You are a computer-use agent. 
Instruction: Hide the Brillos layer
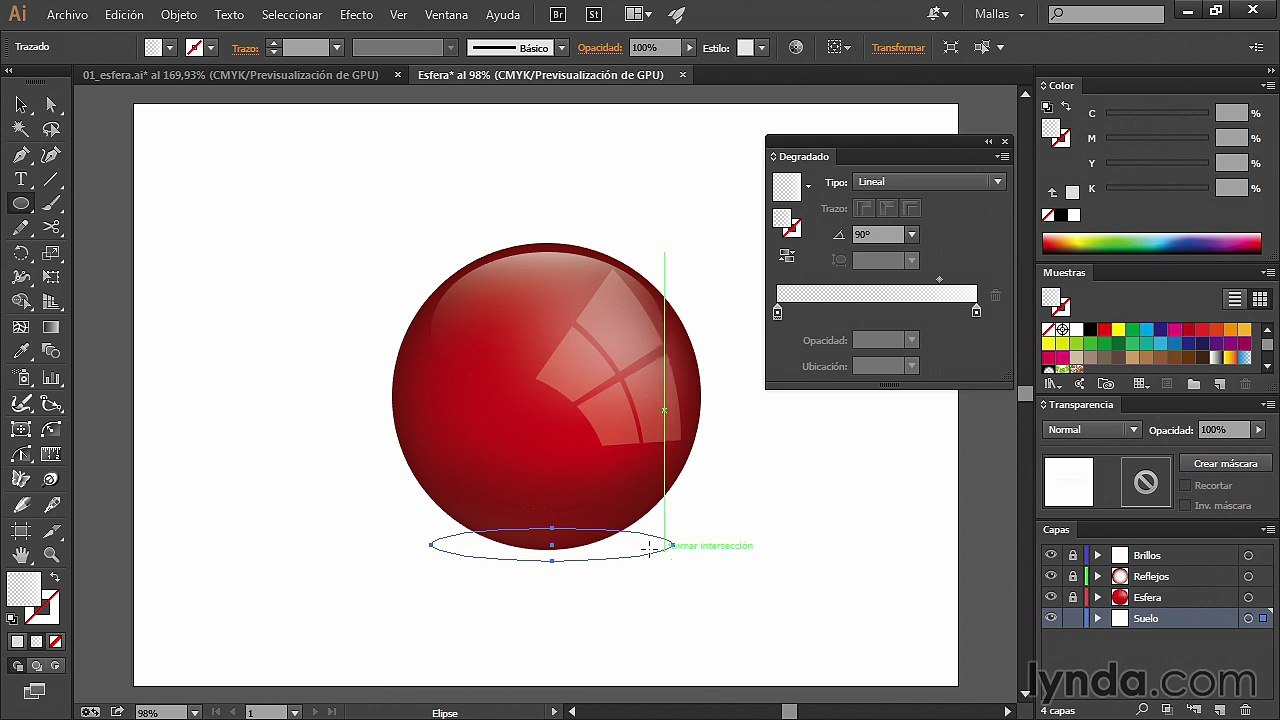click(x=1051, y=555)
